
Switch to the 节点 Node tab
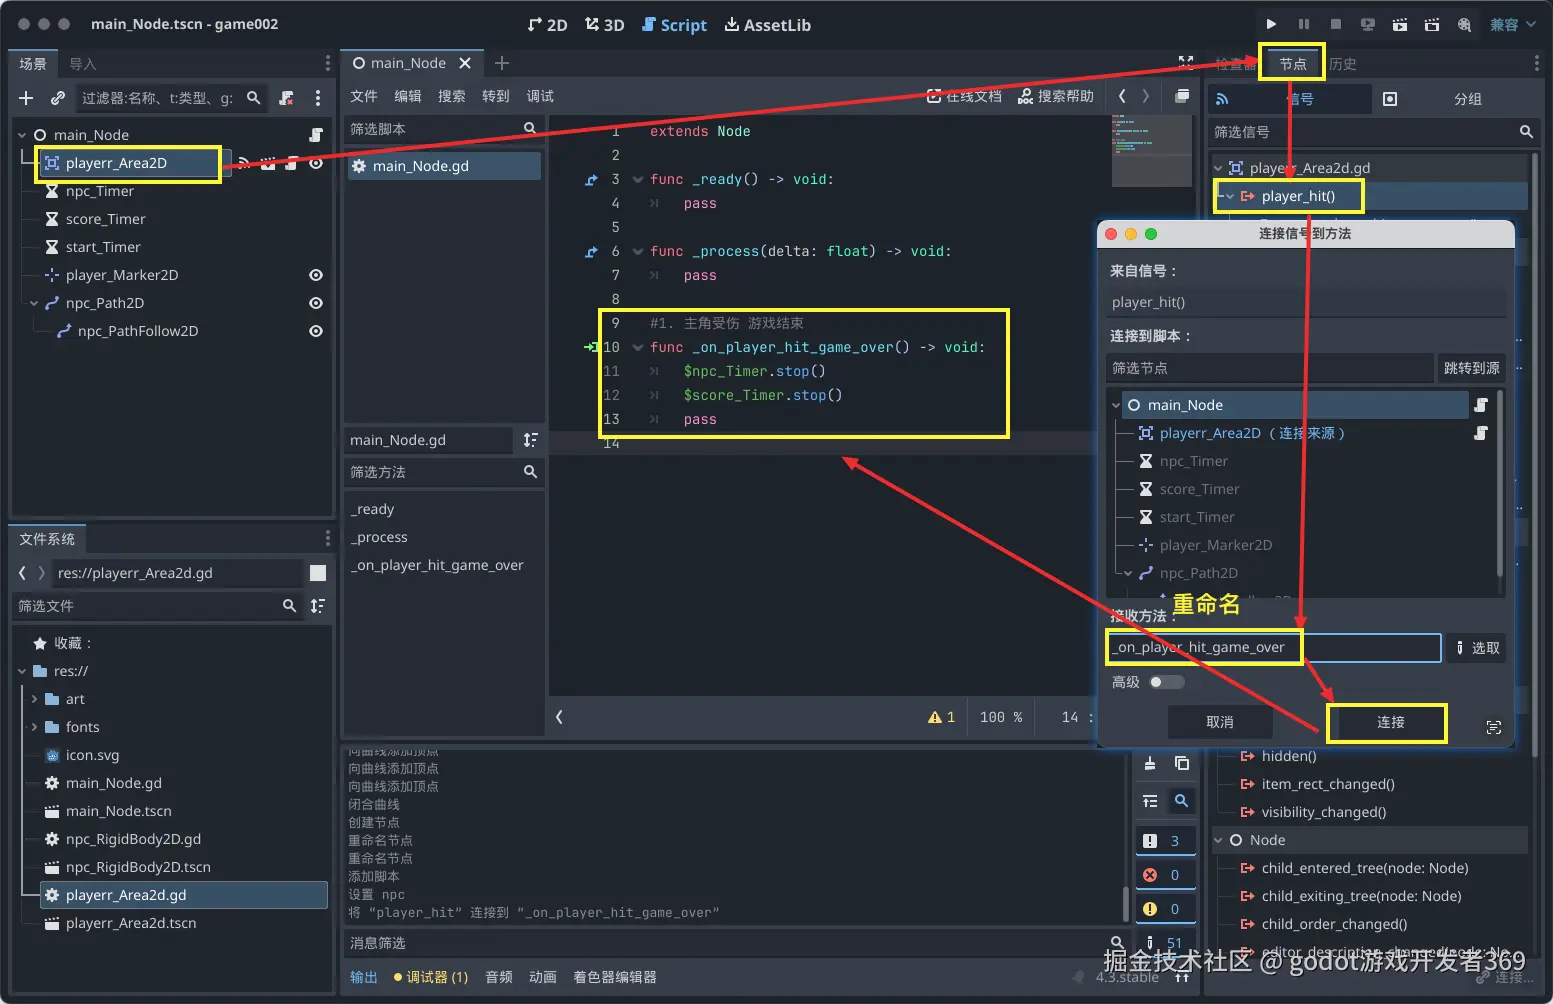tap(1292, 64)
